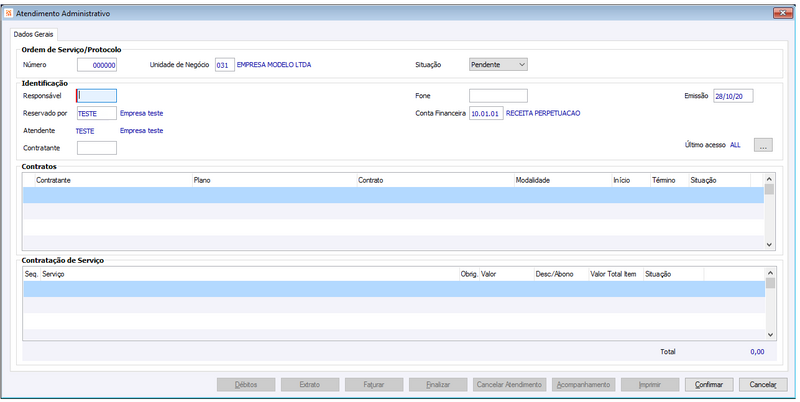This screenshot has width=800, height=402.
Task: Click the Cancelar Atendimento button
Action: click(509, 385)
